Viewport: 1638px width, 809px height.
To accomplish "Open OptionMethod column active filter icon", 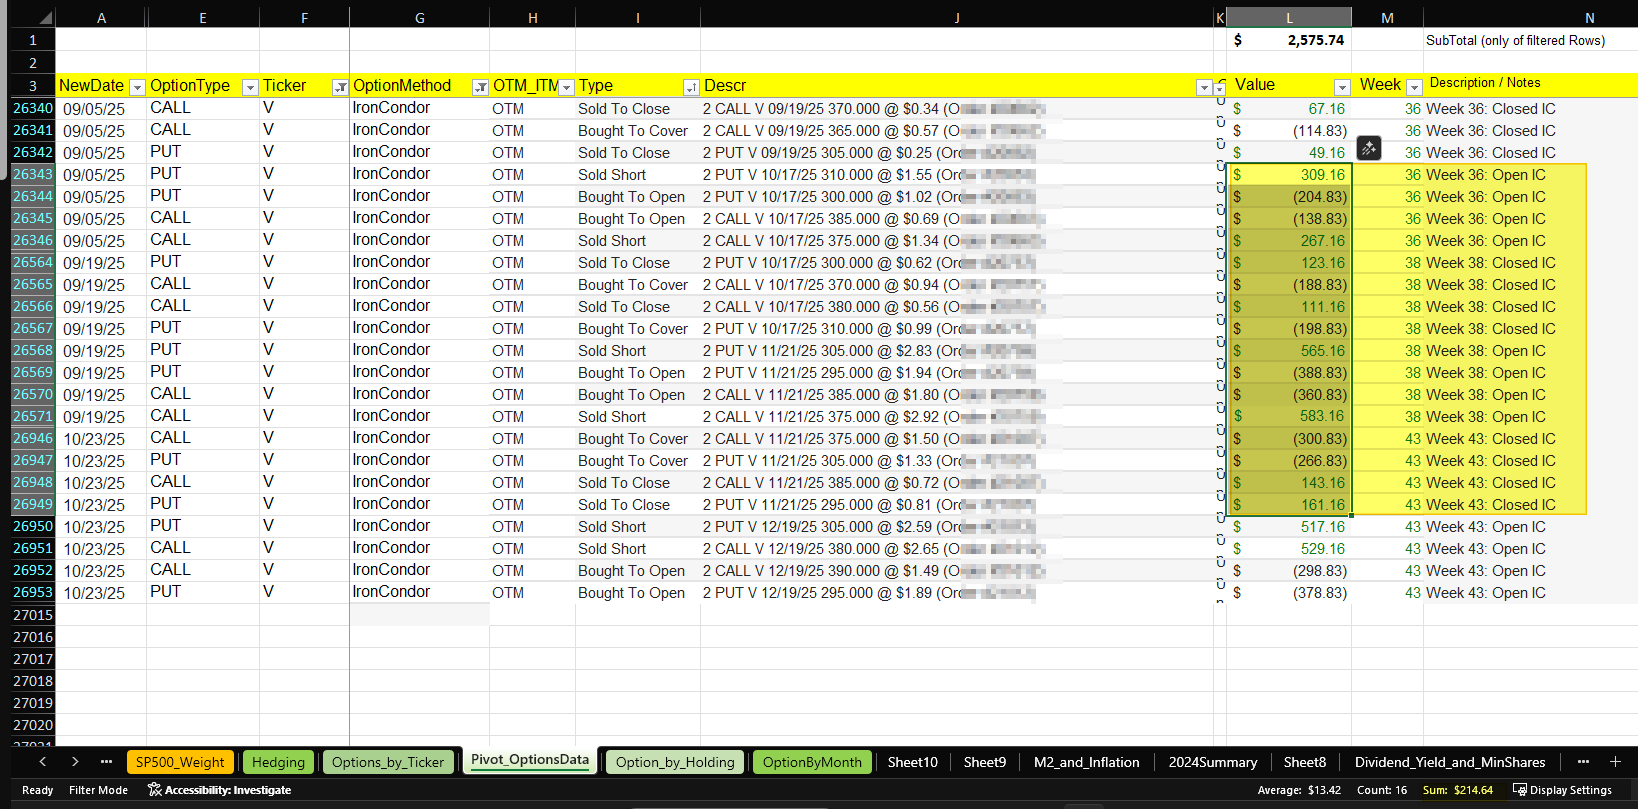I will [x=480, y=87].
